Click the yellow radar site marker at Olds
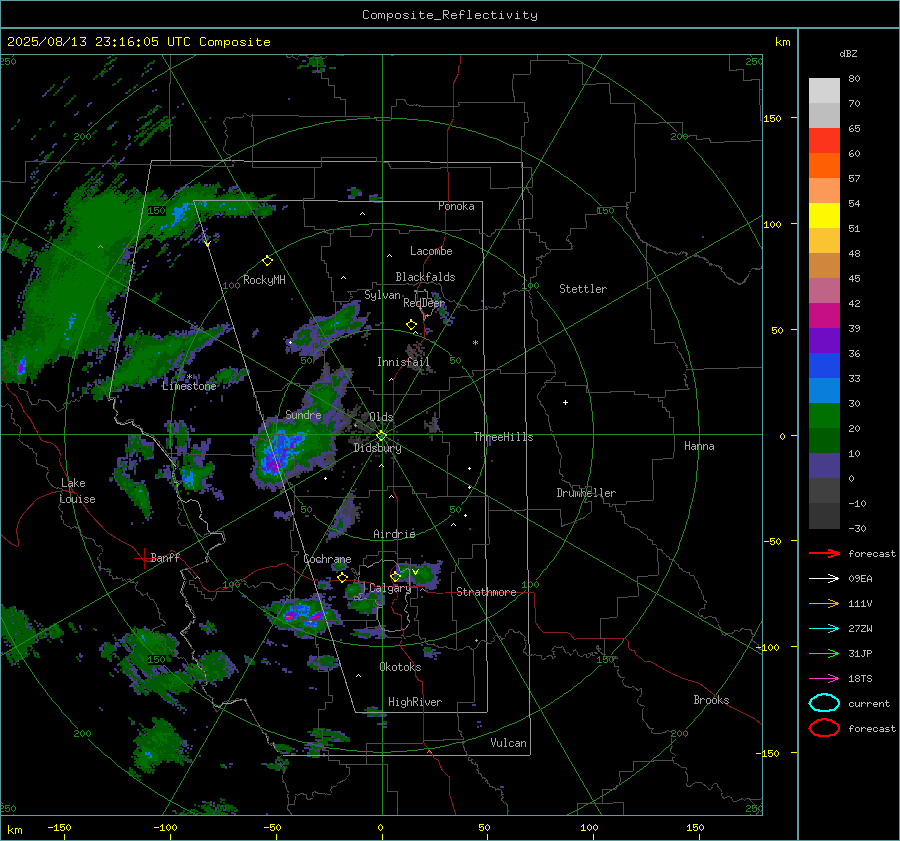900x841 pixels. pyautogui.click(x=381, y=436)
